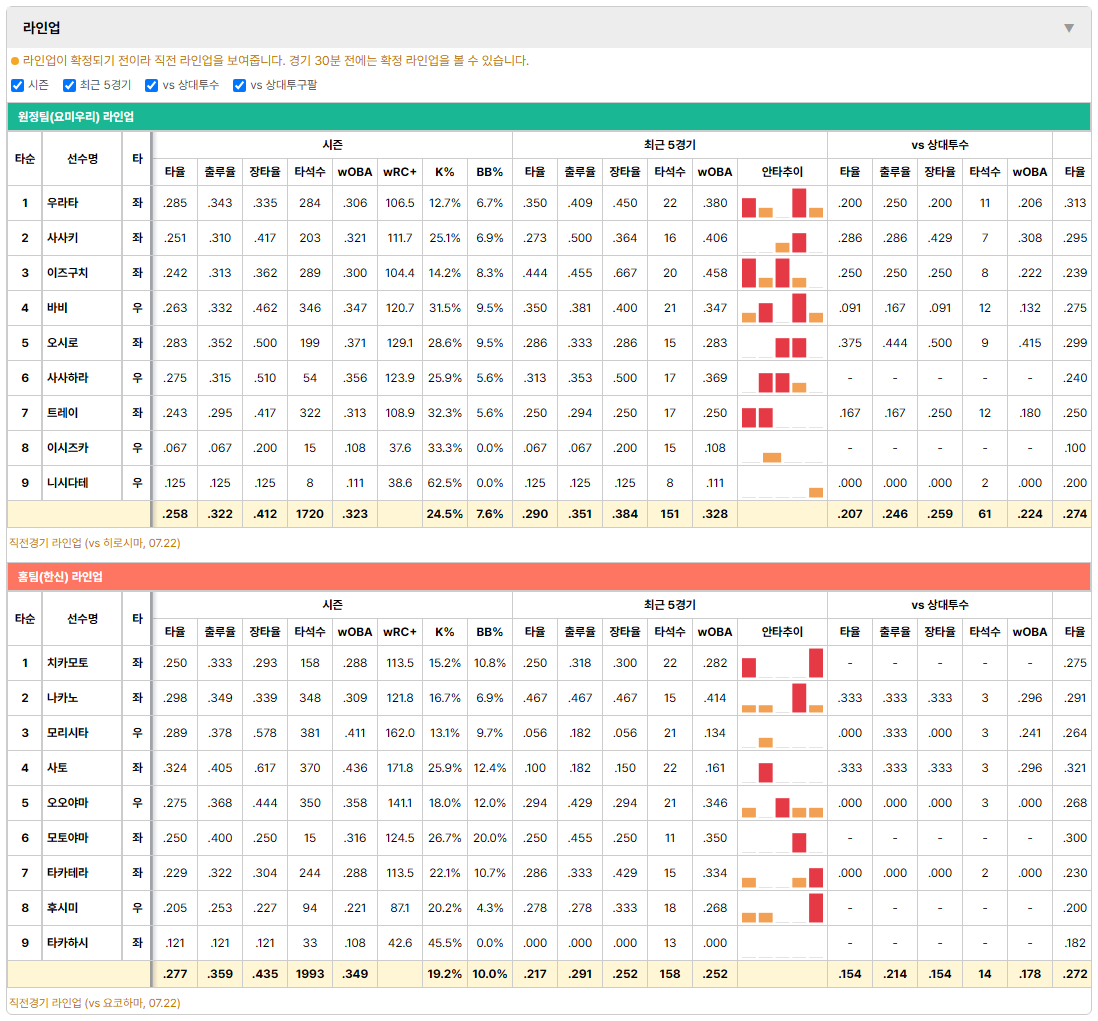Click 치카모토 hit trend bar chart
Viewport: 1098px width, 1021px height.
pyautogui.click(x=782, y=663)
